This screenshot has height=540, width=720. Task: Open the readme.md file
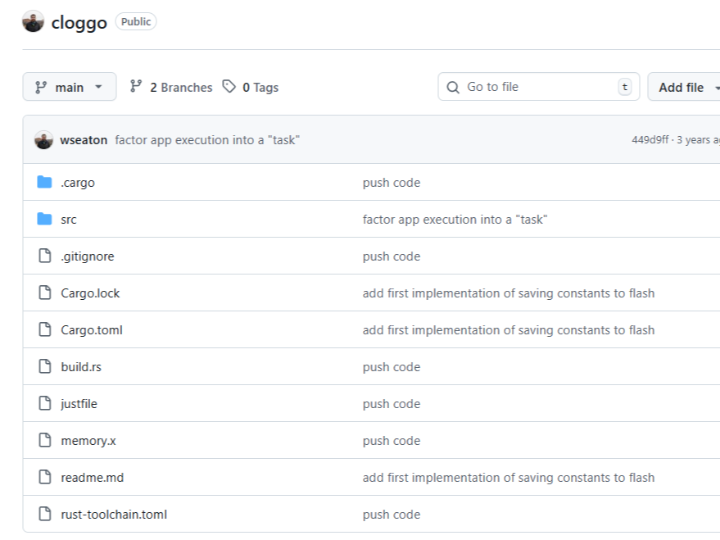coord(92,477)
